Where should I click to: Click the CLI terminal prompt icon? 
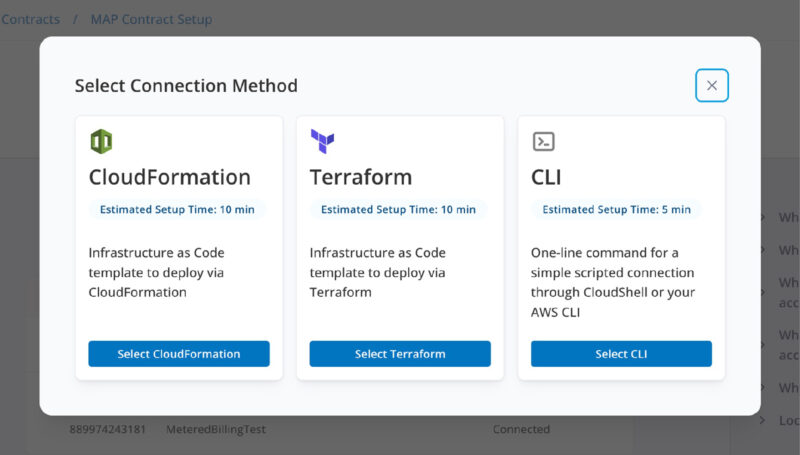[543, 141]
